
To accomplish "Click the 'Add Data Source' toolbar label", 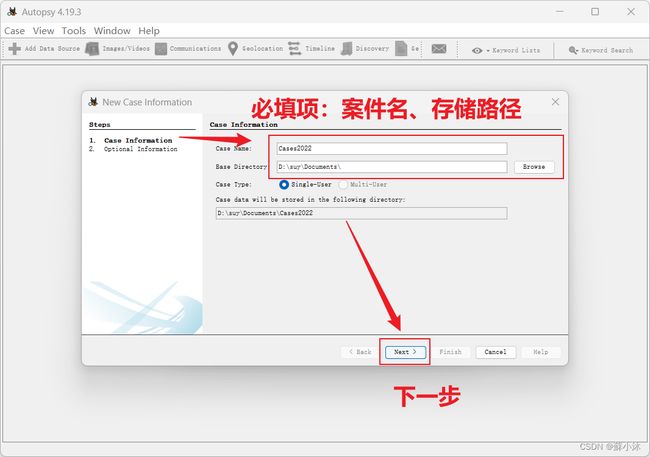I will pos(52,49).
